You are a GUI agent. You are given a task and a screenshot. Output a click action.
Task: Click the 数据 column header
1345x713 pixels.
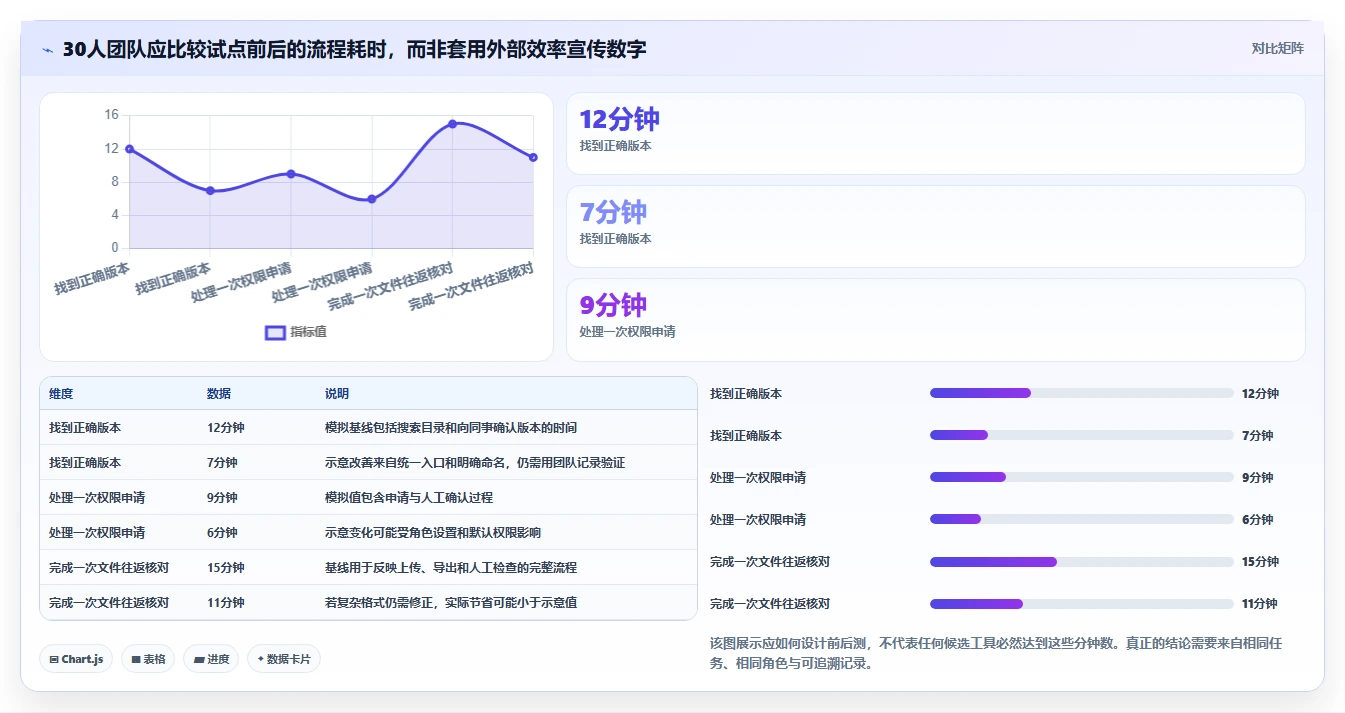click(x=219, y=394)
